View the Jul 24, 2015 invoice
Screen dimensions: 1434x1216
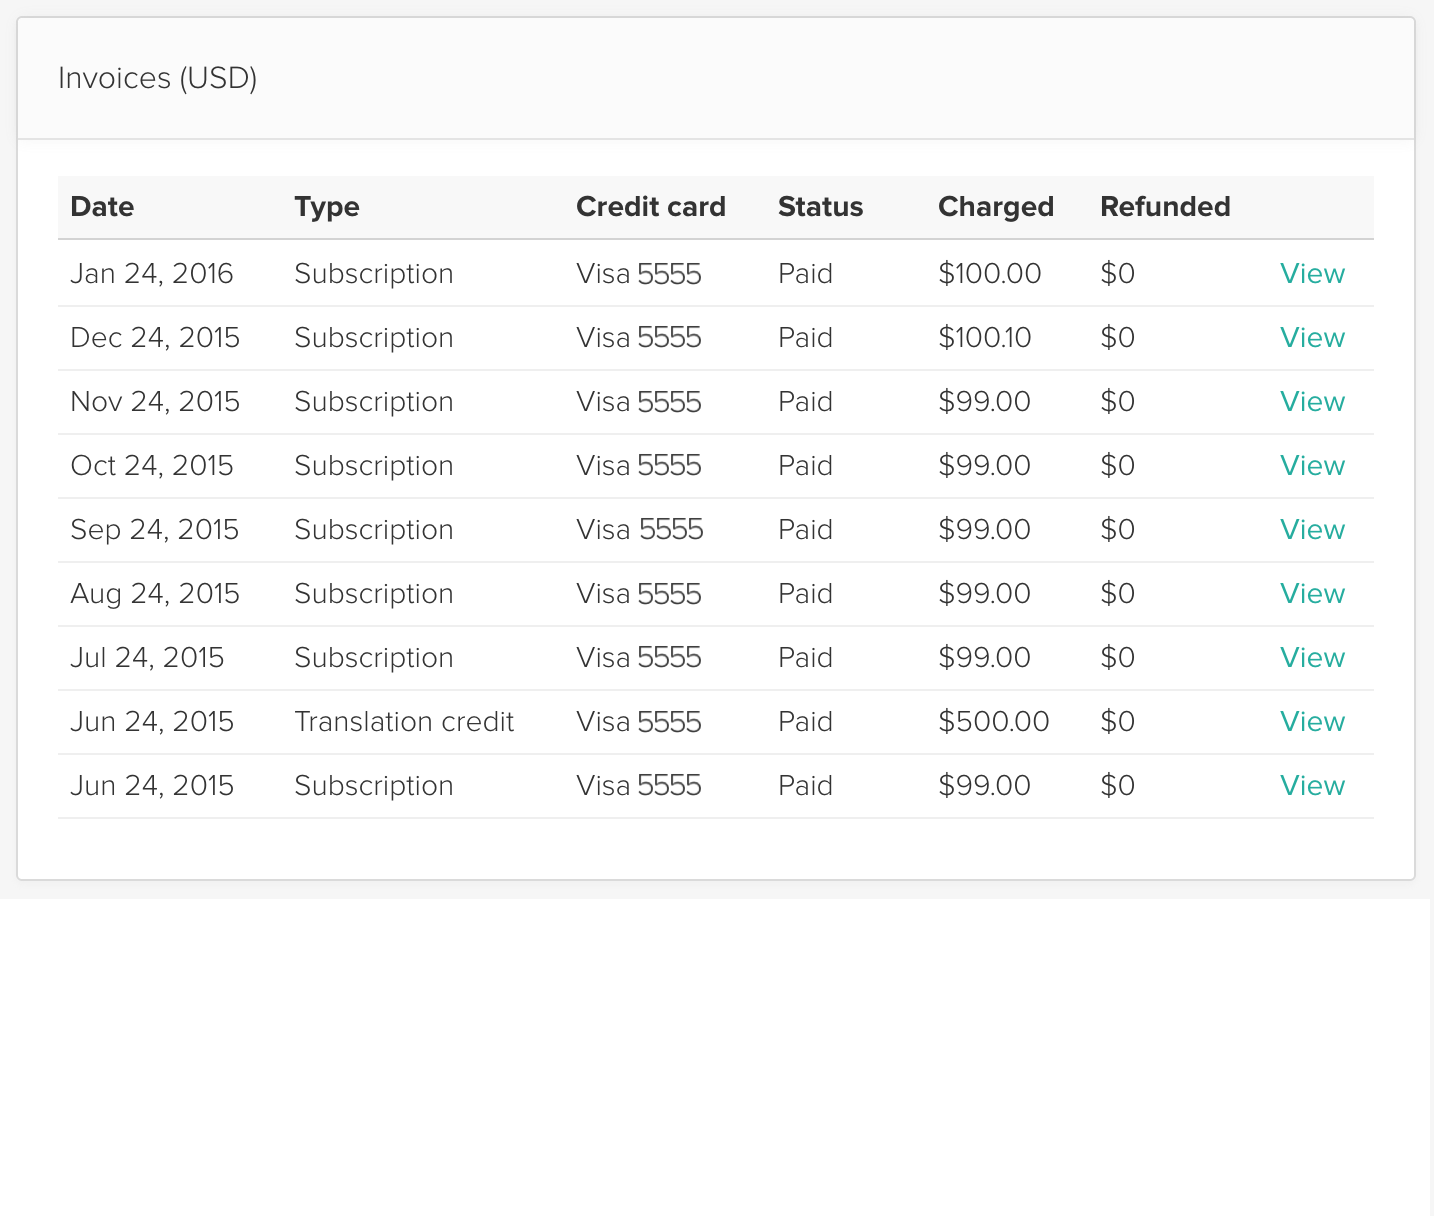(1311, 657)
